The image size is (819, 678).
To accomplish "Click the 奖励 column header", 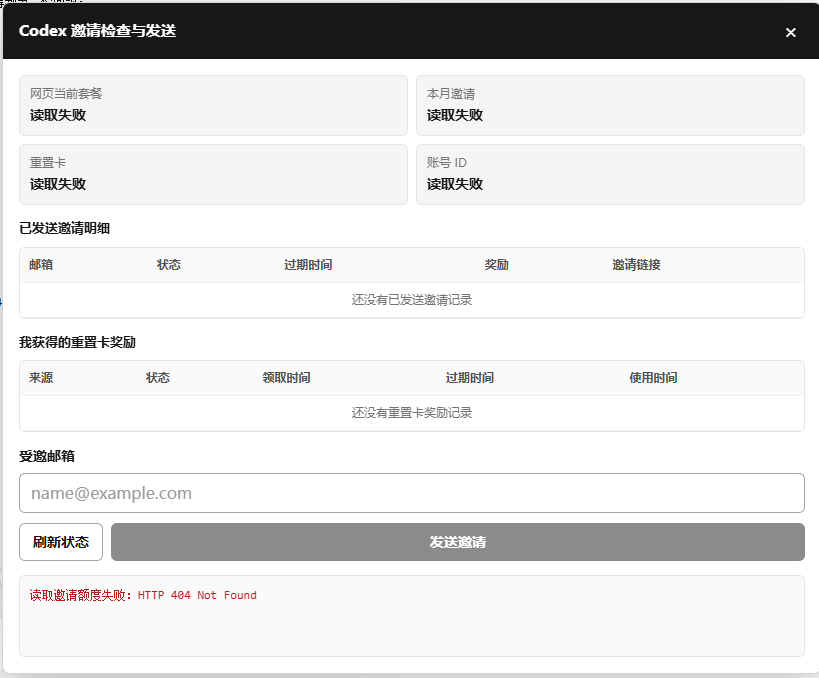I will 496,265.
